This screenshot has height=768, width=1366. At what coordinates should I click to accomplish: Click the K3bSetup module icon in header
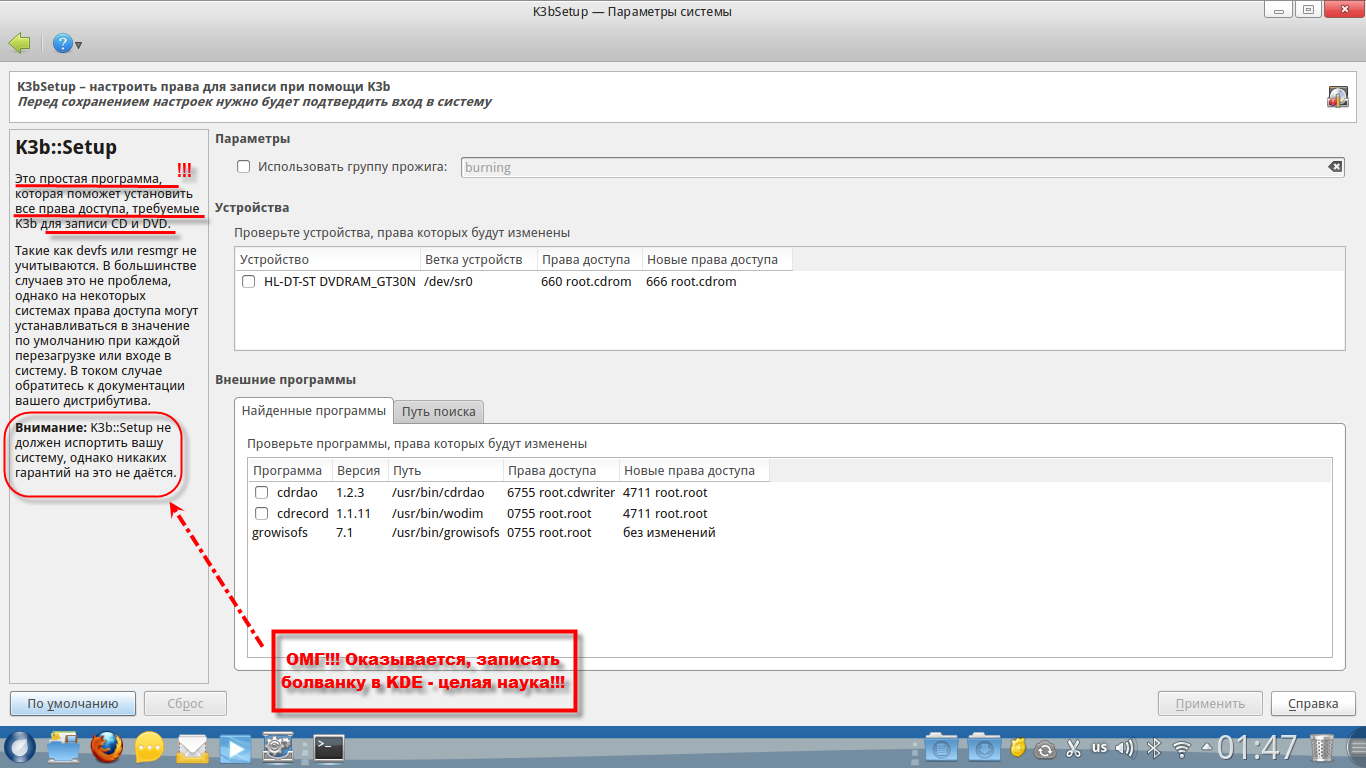coord(1338,97)
